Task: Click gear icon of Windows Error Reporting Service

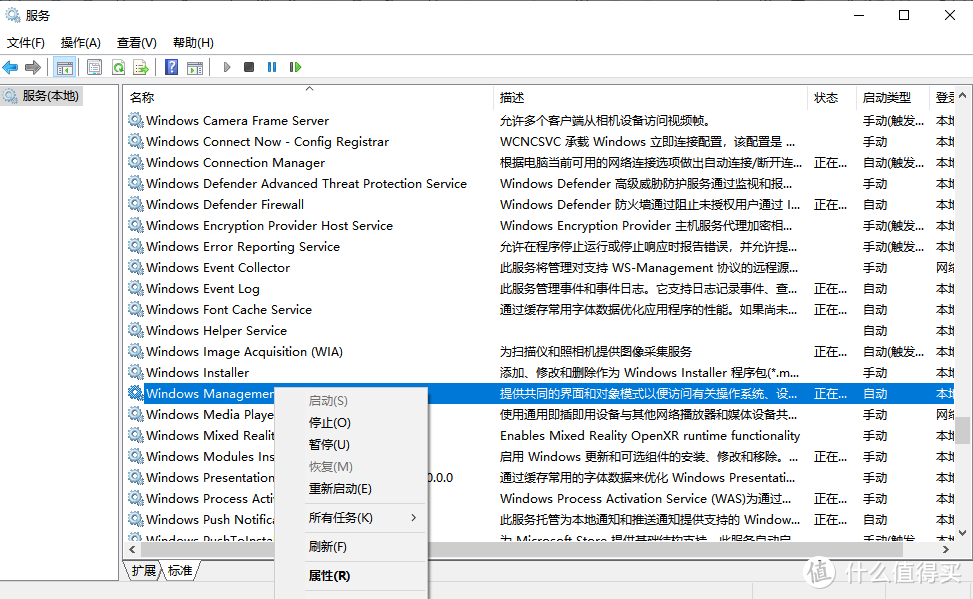Action: coord(136,246)
